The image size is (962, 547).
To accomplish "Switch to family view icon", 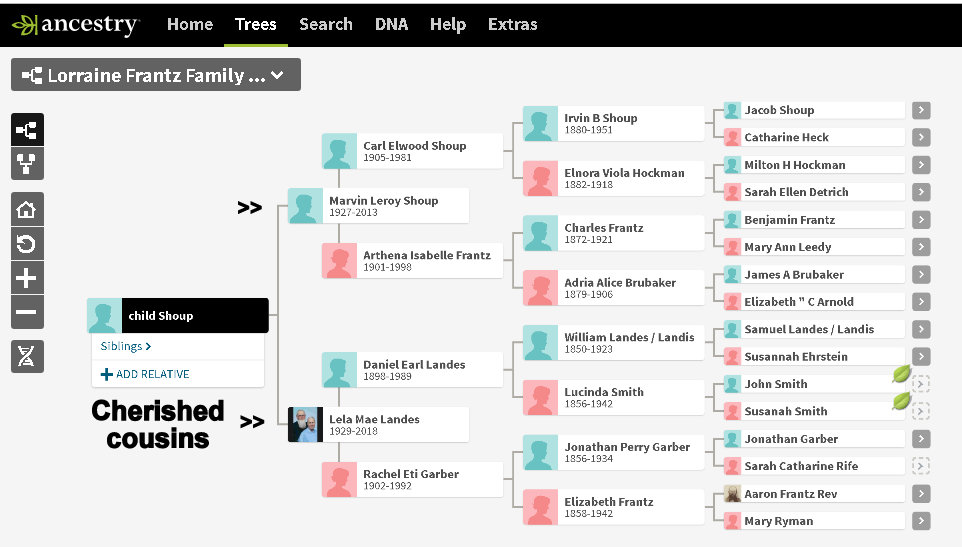I will coord(27,165).
